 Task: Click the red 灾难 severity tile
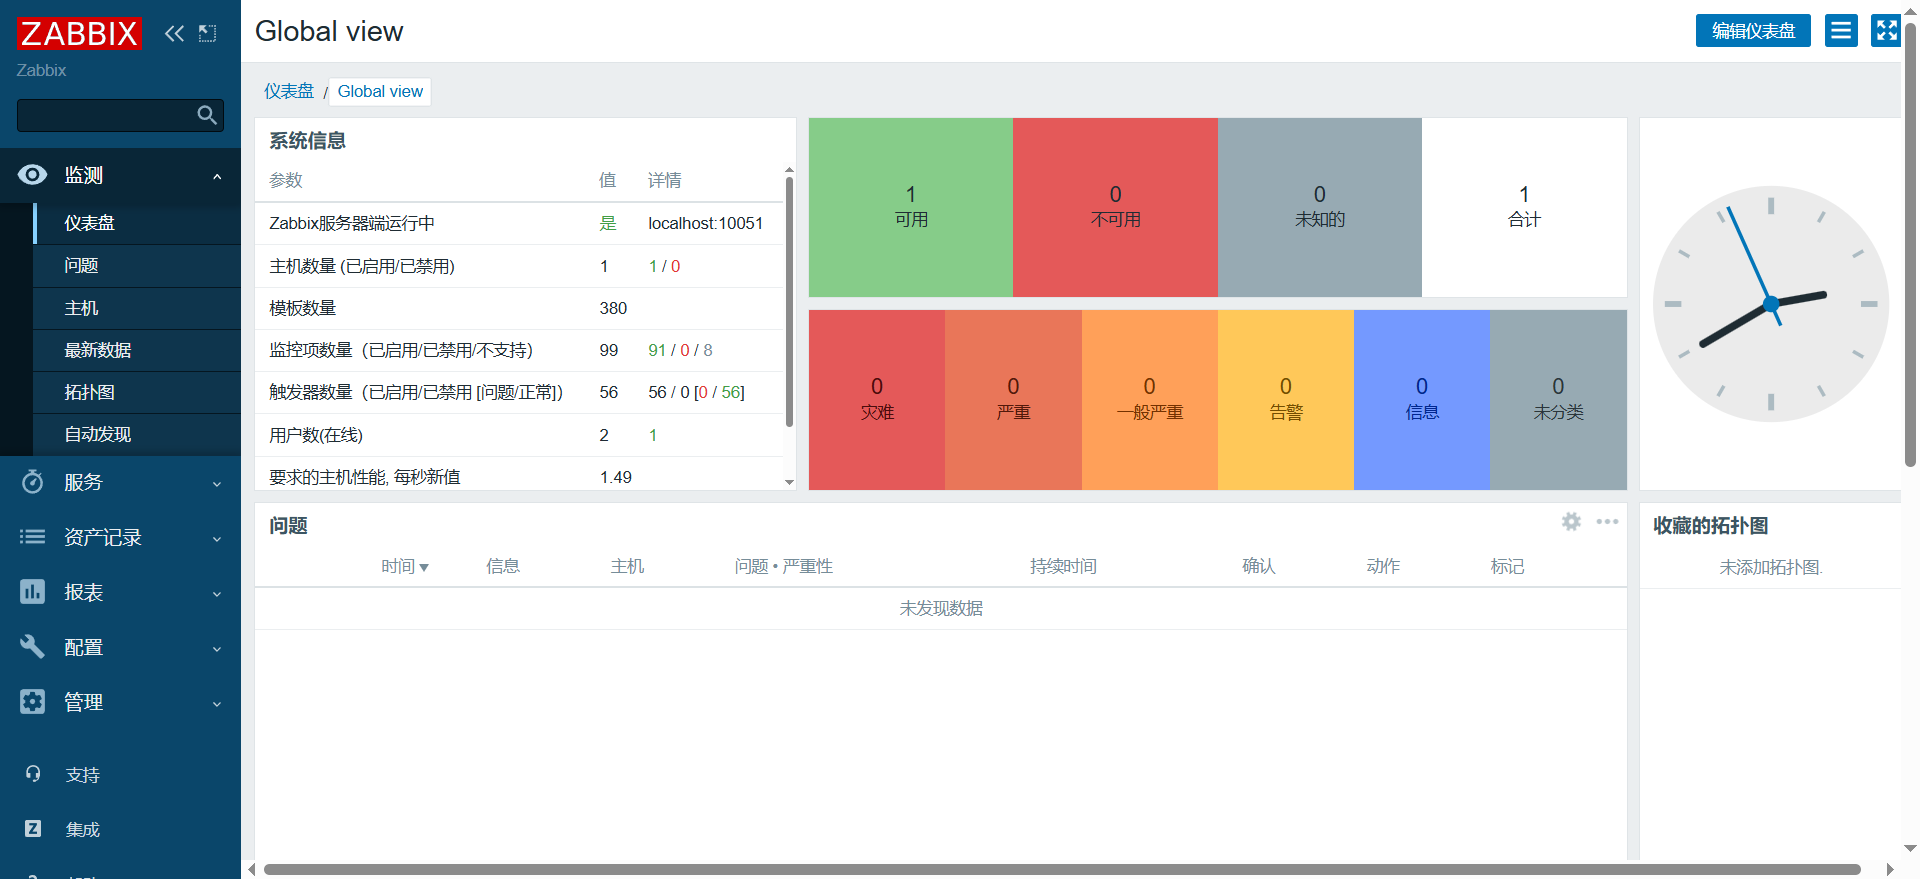pyautogui.click(x=876, y=399)
